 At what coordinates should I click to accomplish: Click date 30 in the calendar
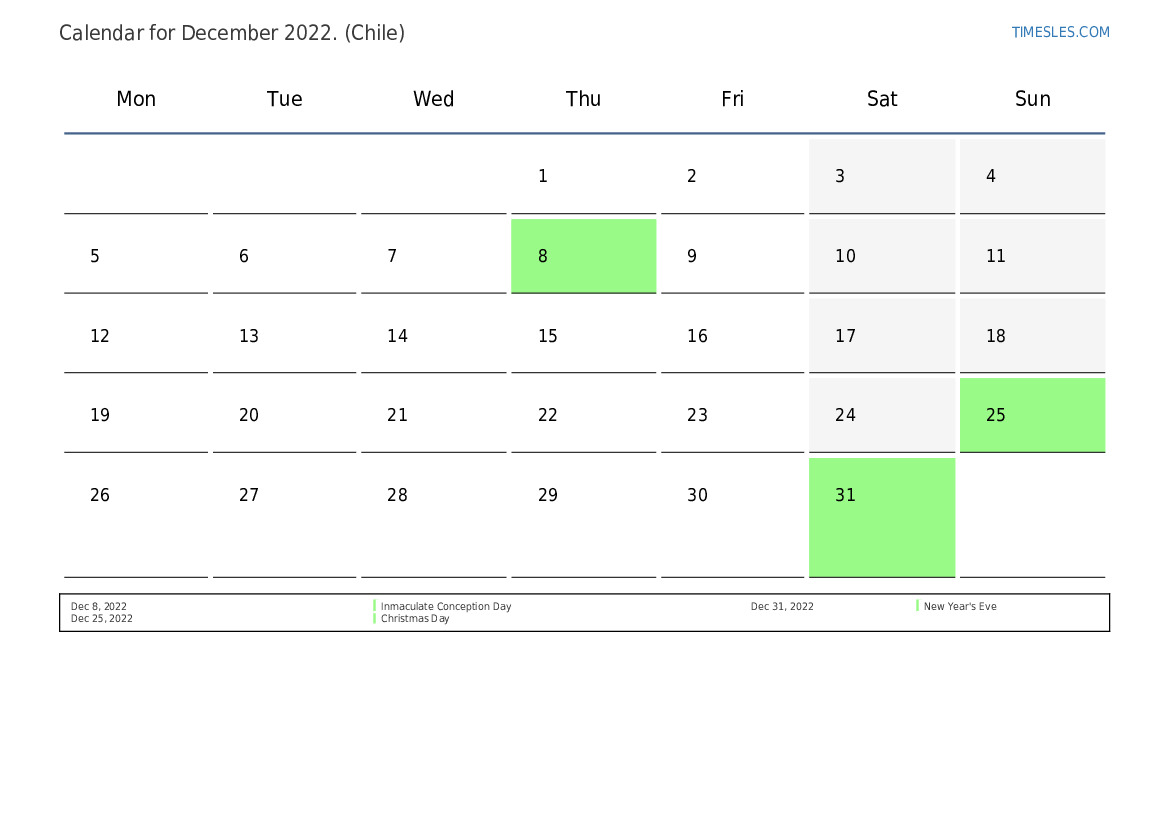[732, 495]
